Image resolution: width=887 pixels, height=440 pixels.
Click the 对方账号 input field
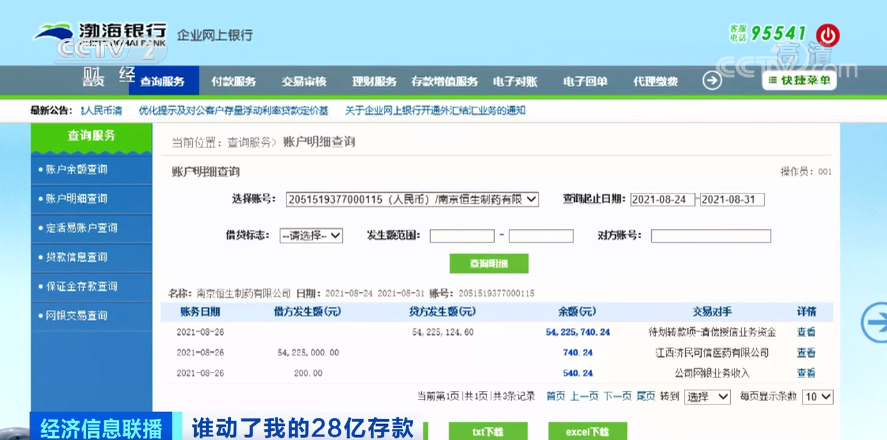[711, 236]
